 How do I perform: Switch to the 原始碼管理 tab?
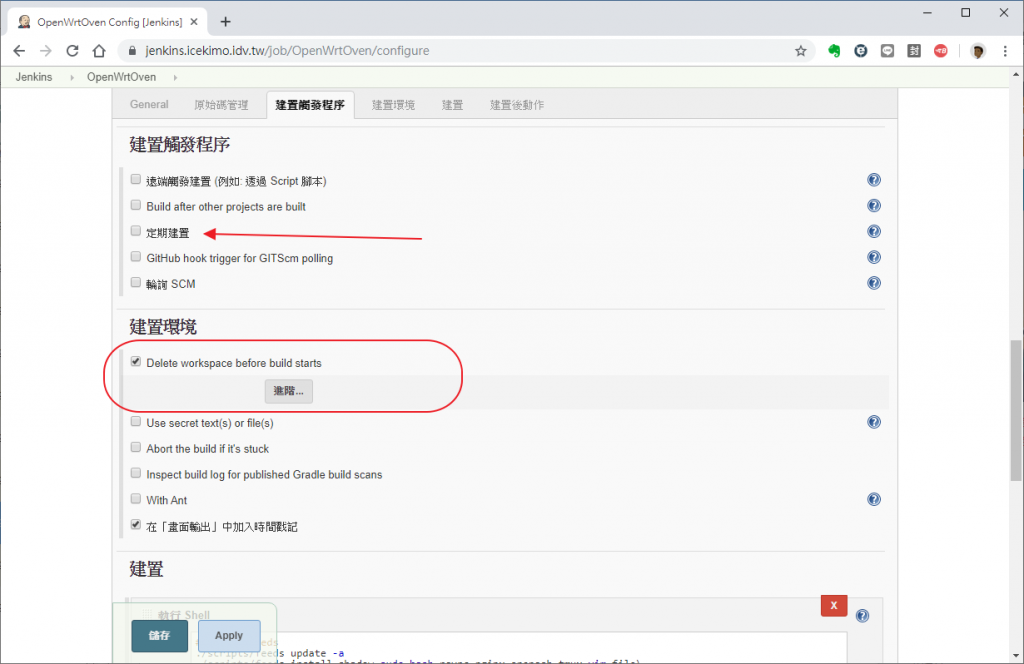[x=221, y=104]
